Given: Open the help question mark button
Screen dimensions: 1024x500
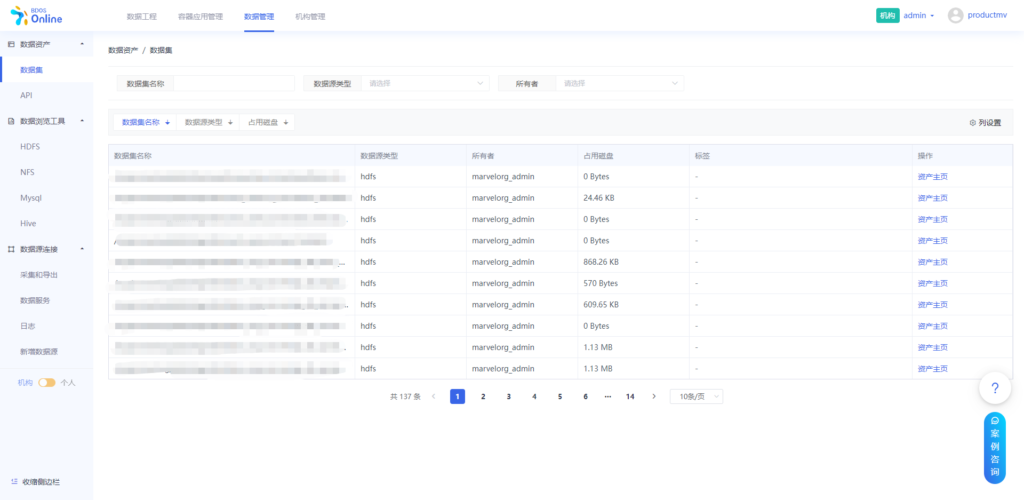Looking at the screenshot, I should tap(995, 388).
